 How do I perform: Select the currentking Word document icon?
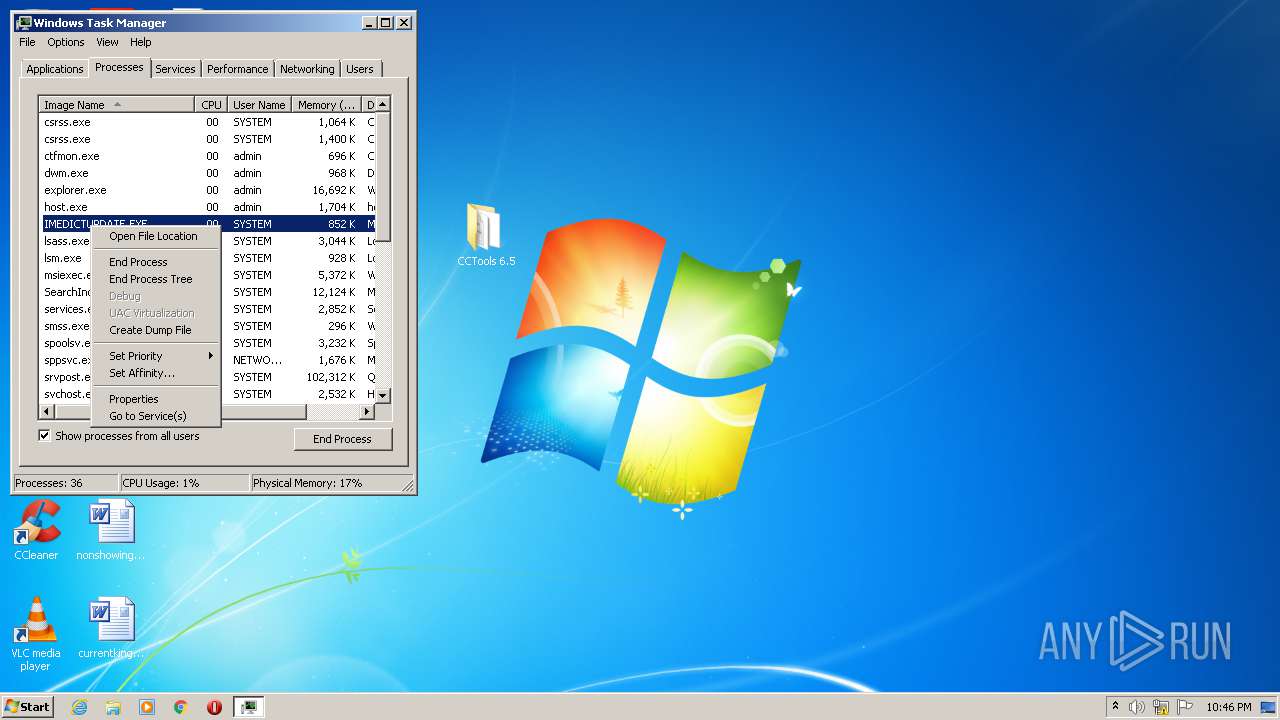(x=111, y=628)
